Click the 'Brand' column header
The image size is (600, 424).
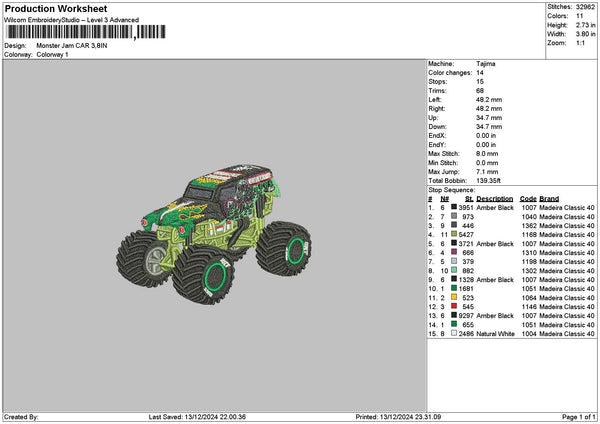tap(549, 199)
